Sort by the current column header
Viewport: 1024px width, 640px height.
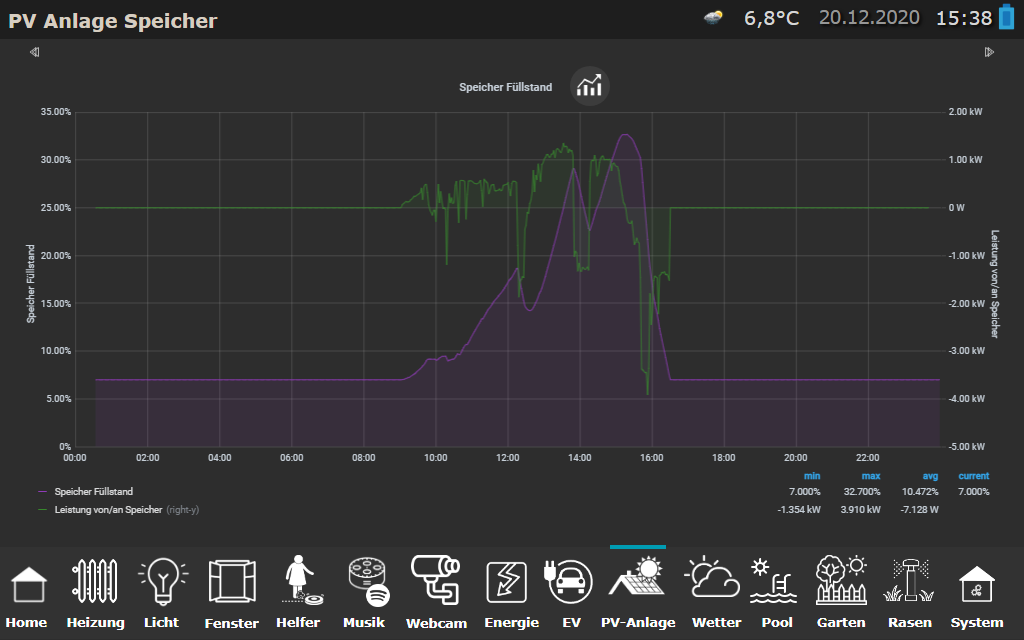(x=974, y=476)
